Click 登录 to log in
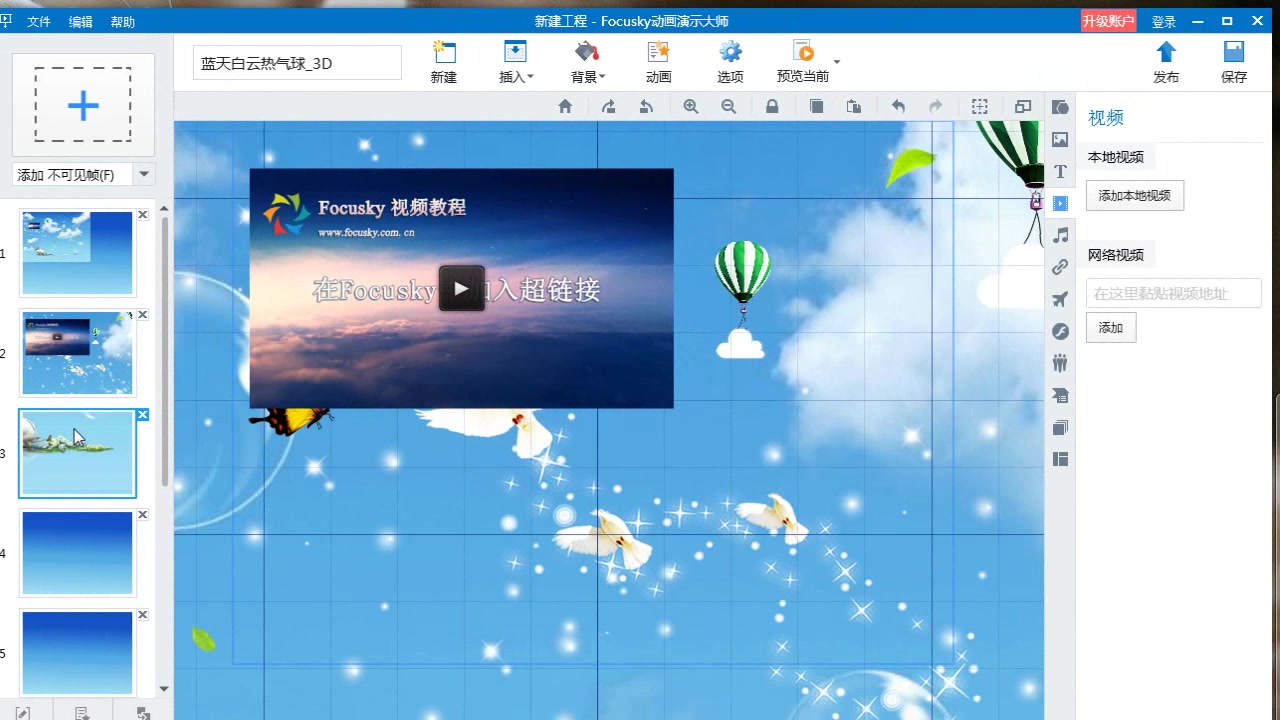Viewport: 1280px width, 720px height. point(1164,21)
